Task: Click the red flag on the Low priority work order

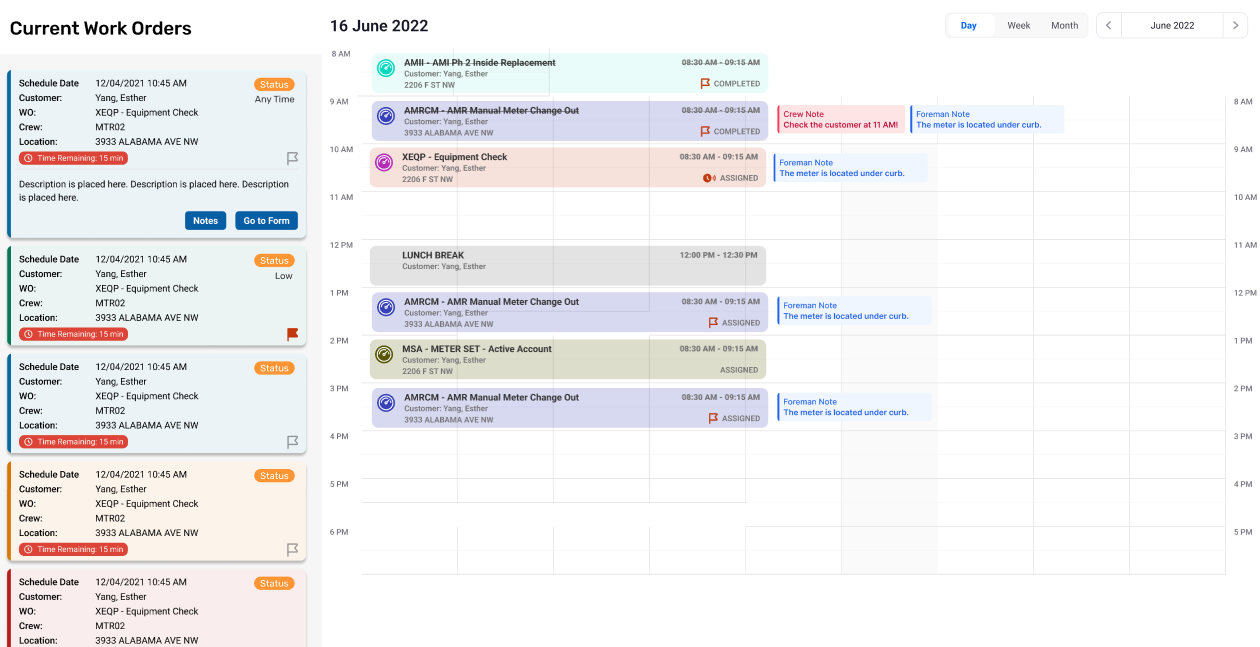Action: tap(293, 334)
